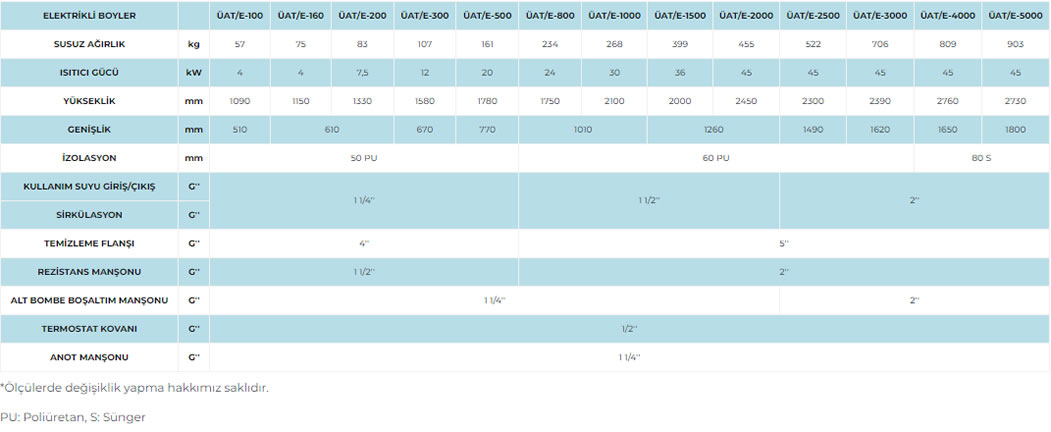Image resolution: width=1051 pixels, height=432 pixels.
Task: Click the ELEKTRİKLİ BOYLER header cell
Action: point(89,16)
